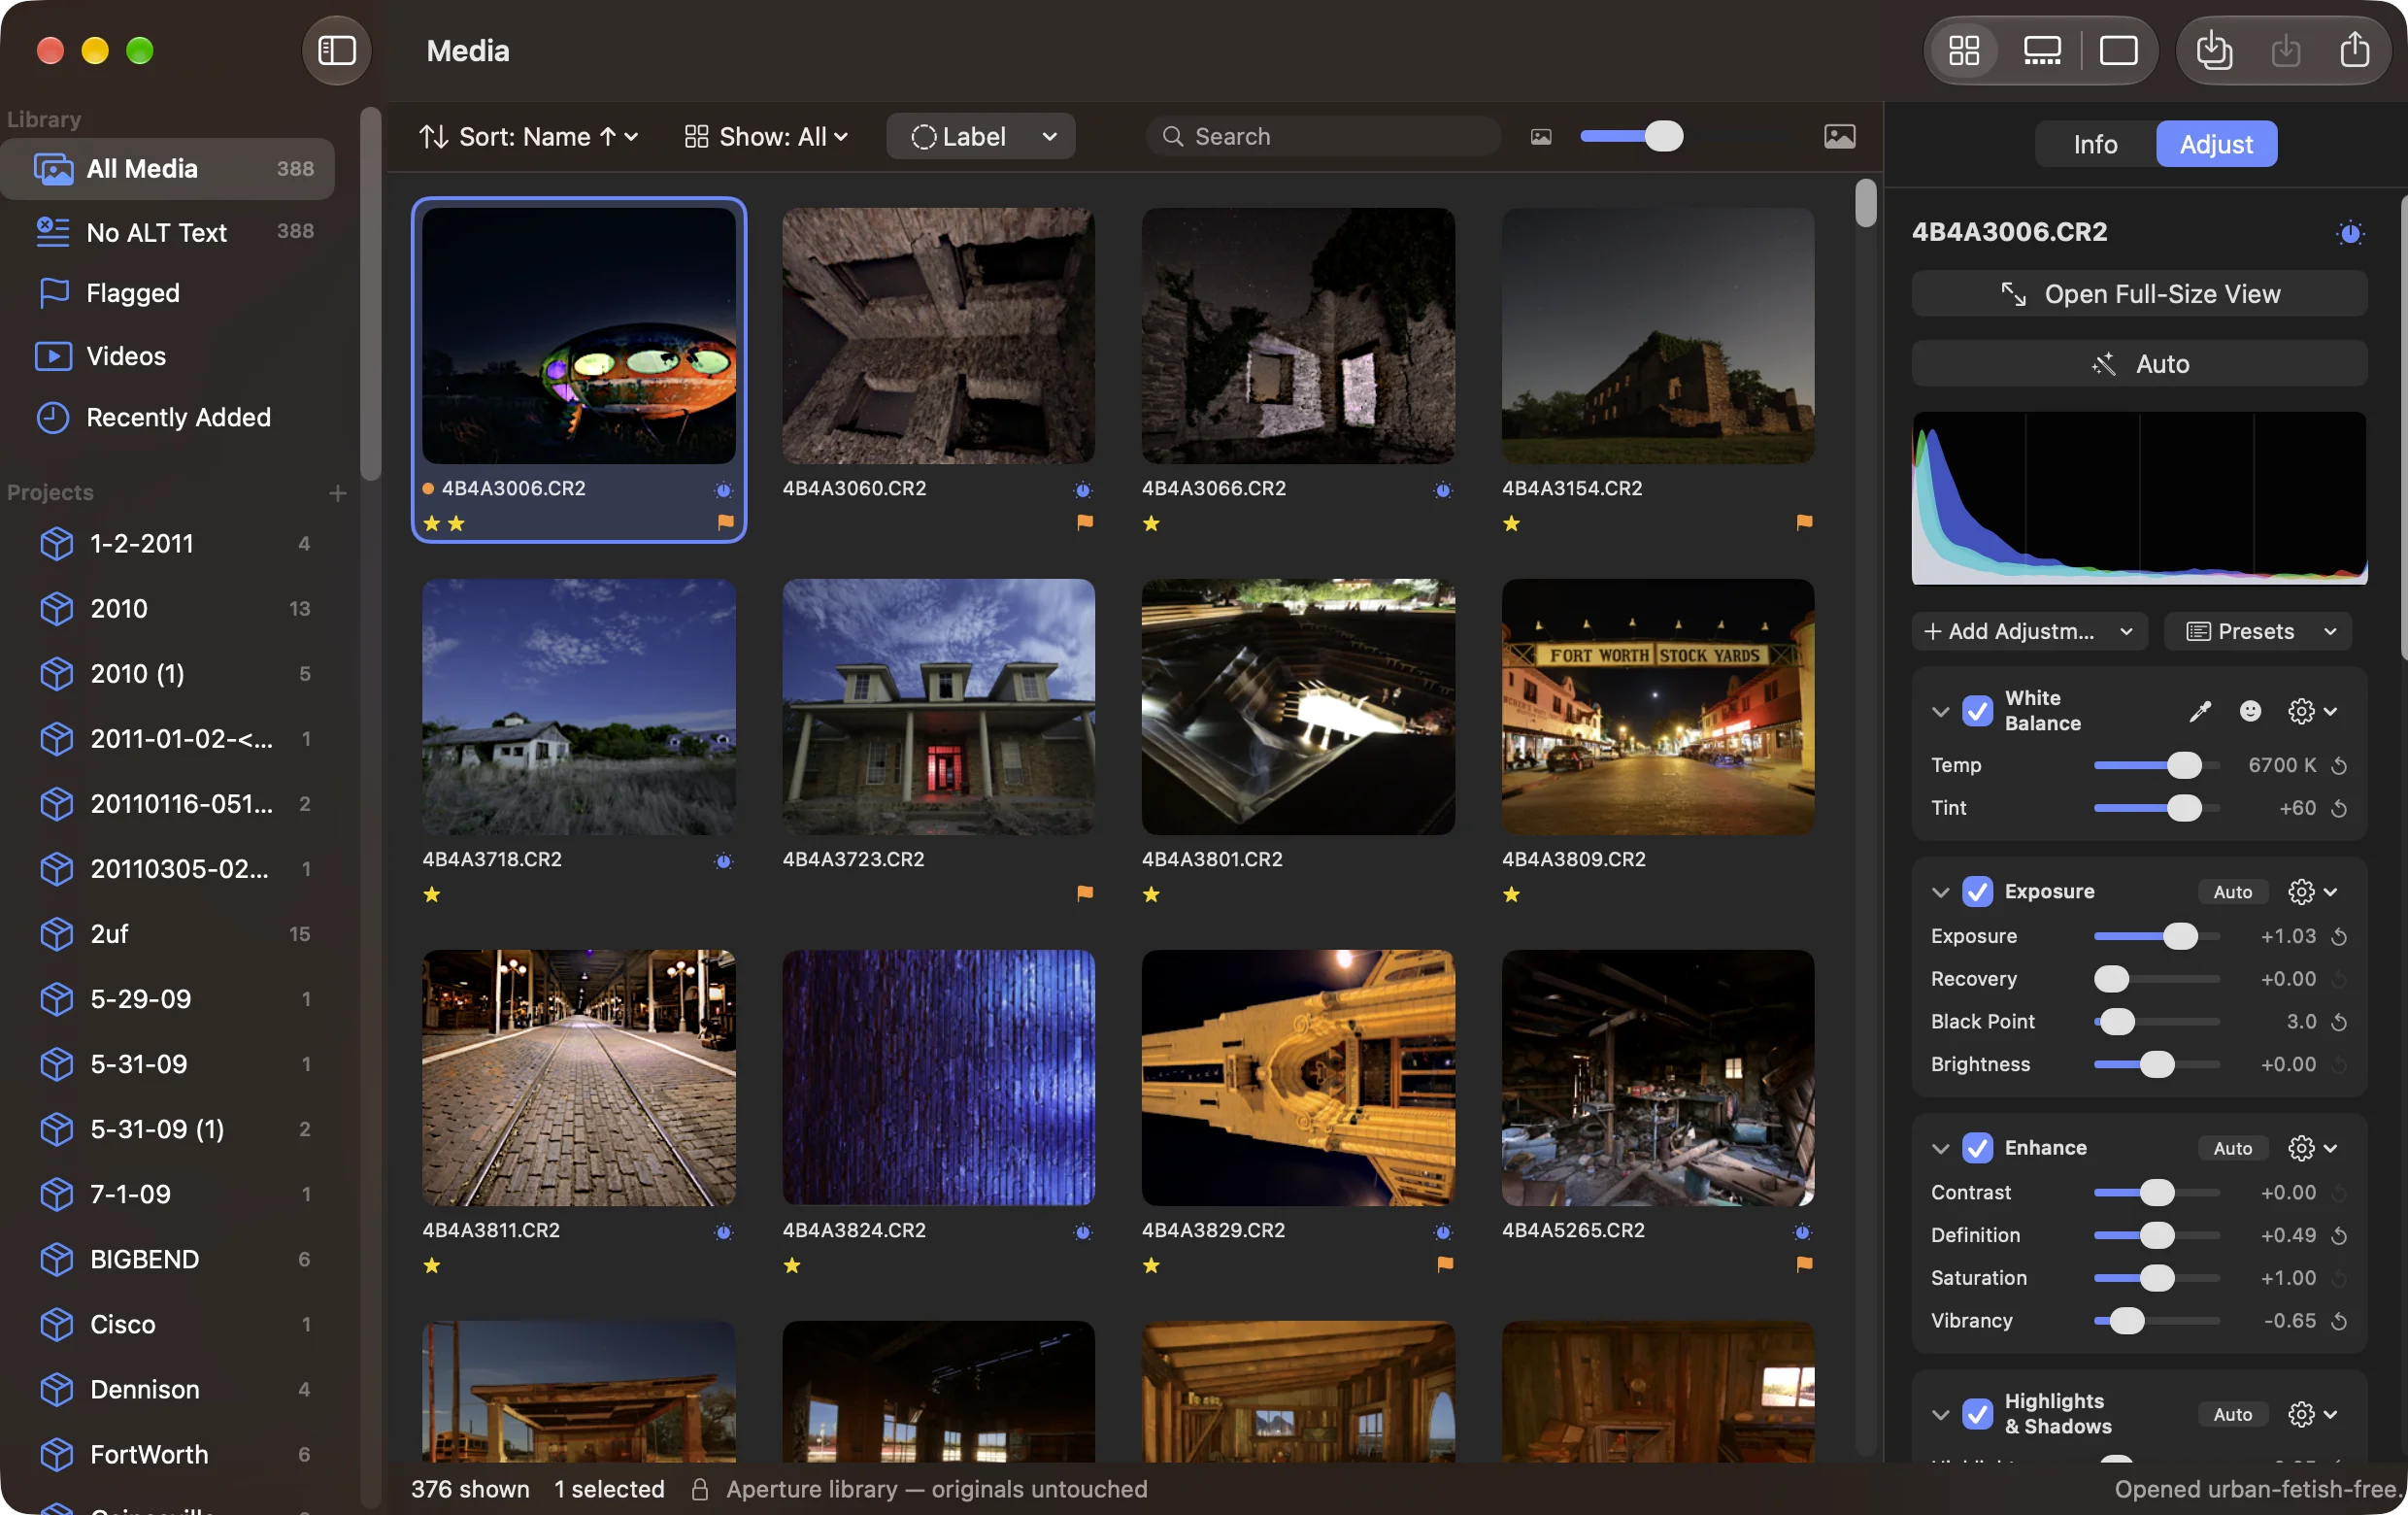Click adjustment indicator beside 4B4A3006.CR2 title
The width and height of the screenshot is (2408, 1515).
pyautogui.click(x=2349, y=233)
